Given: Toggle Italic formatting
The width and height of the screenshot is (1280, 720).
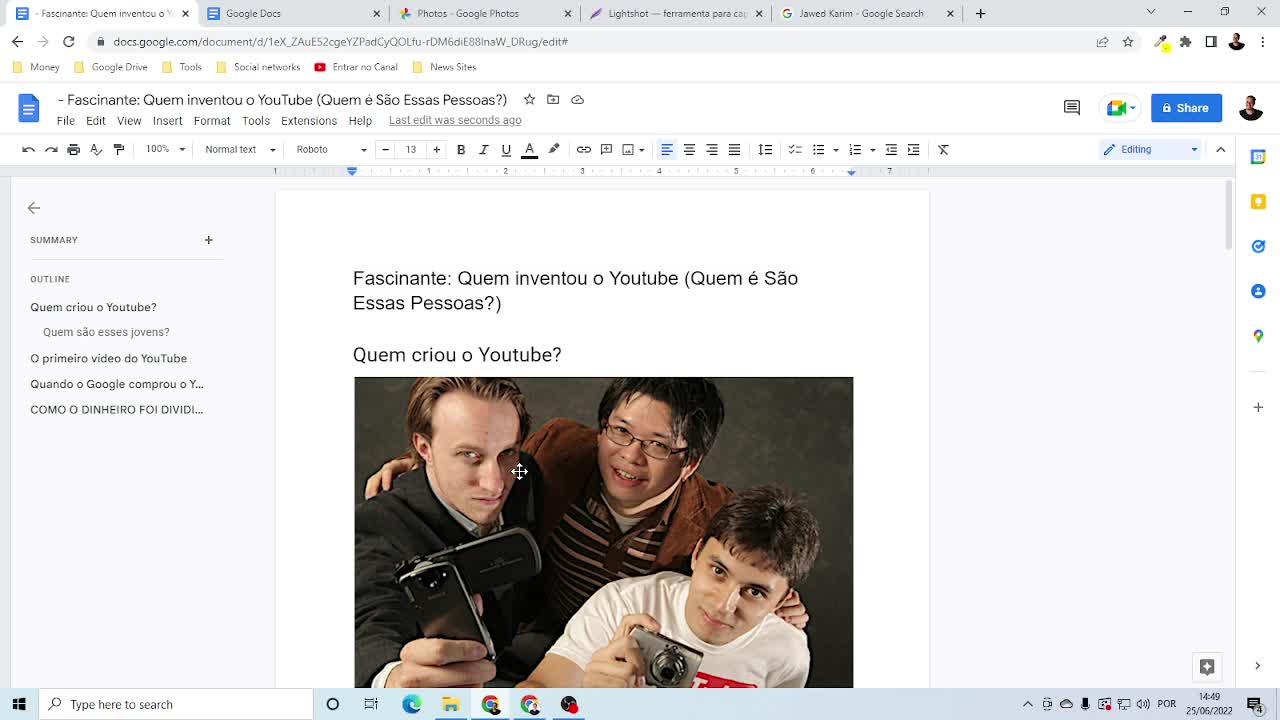Looking at the screenshot, I should [483, 149].
